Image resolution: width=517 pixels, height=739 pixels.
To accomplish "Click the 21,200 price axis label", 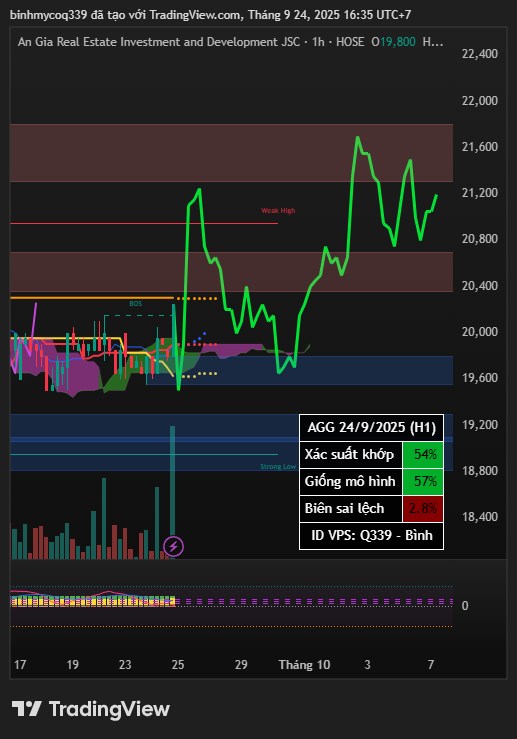I will 480,193.
